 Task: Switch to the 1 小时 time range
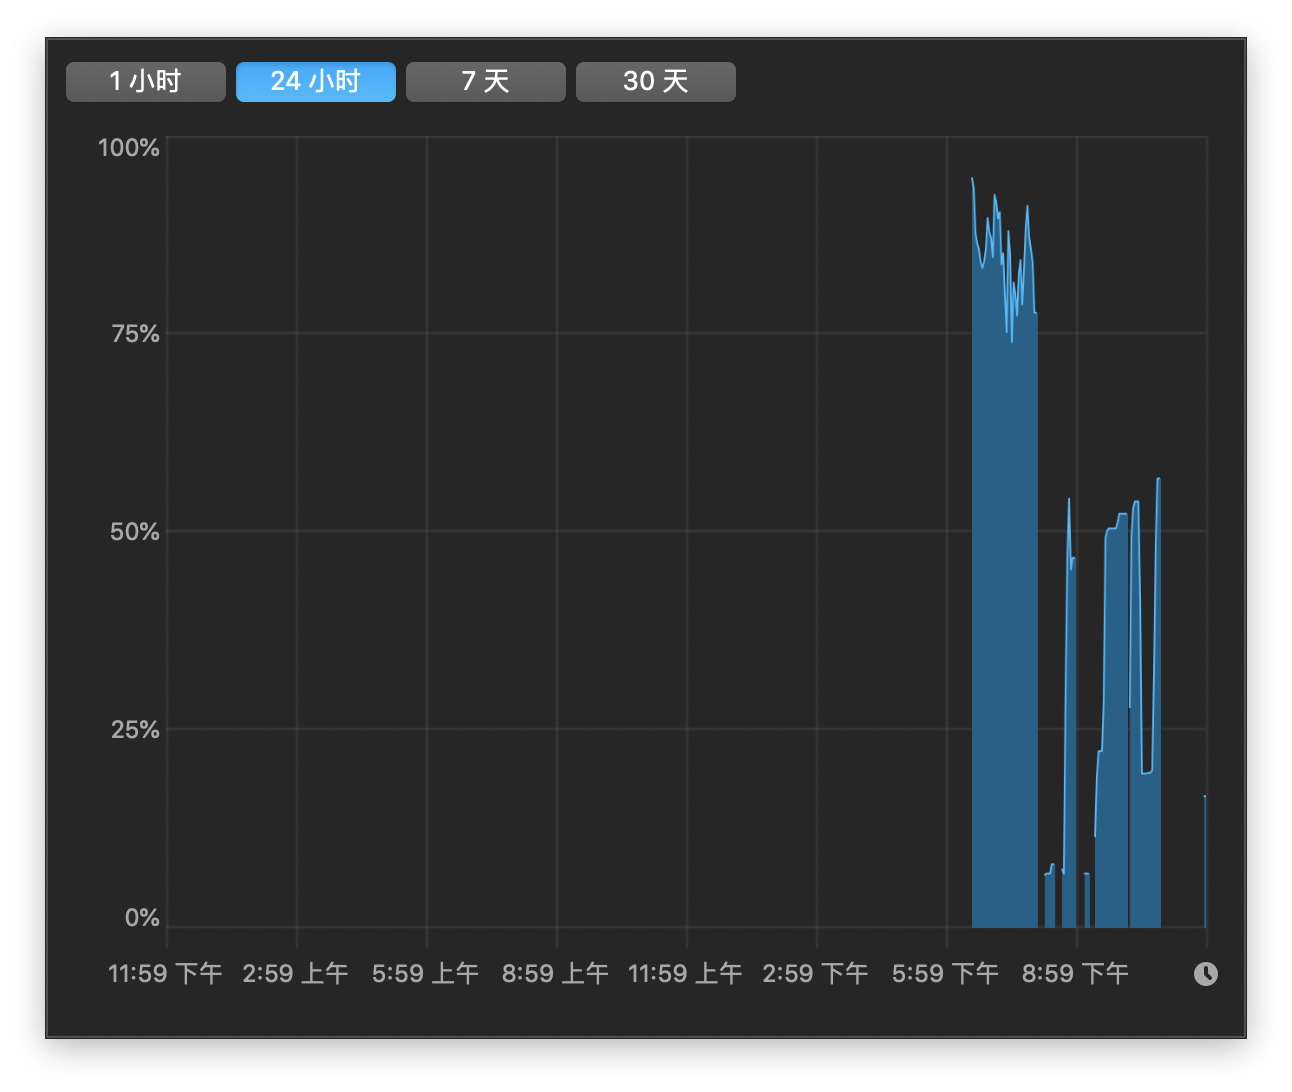(x=146, y=82)
